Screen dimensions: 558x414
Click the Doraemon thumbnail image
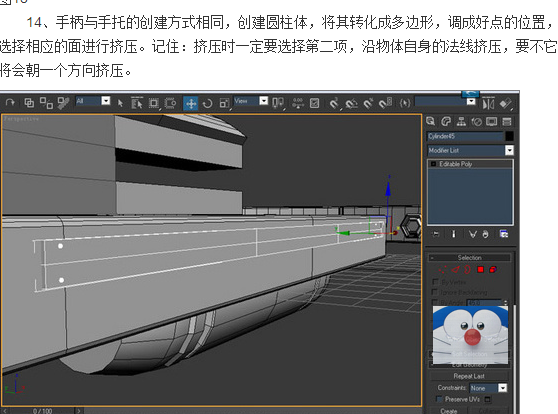[x=470, y=335]
